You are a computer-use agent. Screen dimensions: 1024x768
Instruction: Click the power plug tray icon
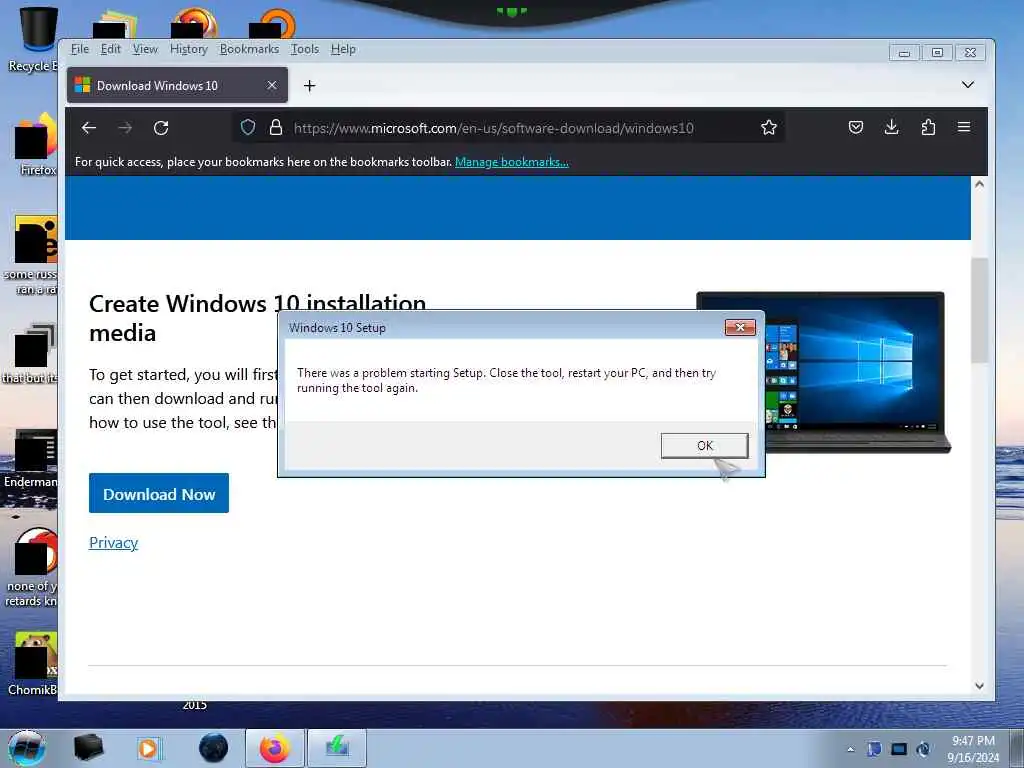point(923,749)
